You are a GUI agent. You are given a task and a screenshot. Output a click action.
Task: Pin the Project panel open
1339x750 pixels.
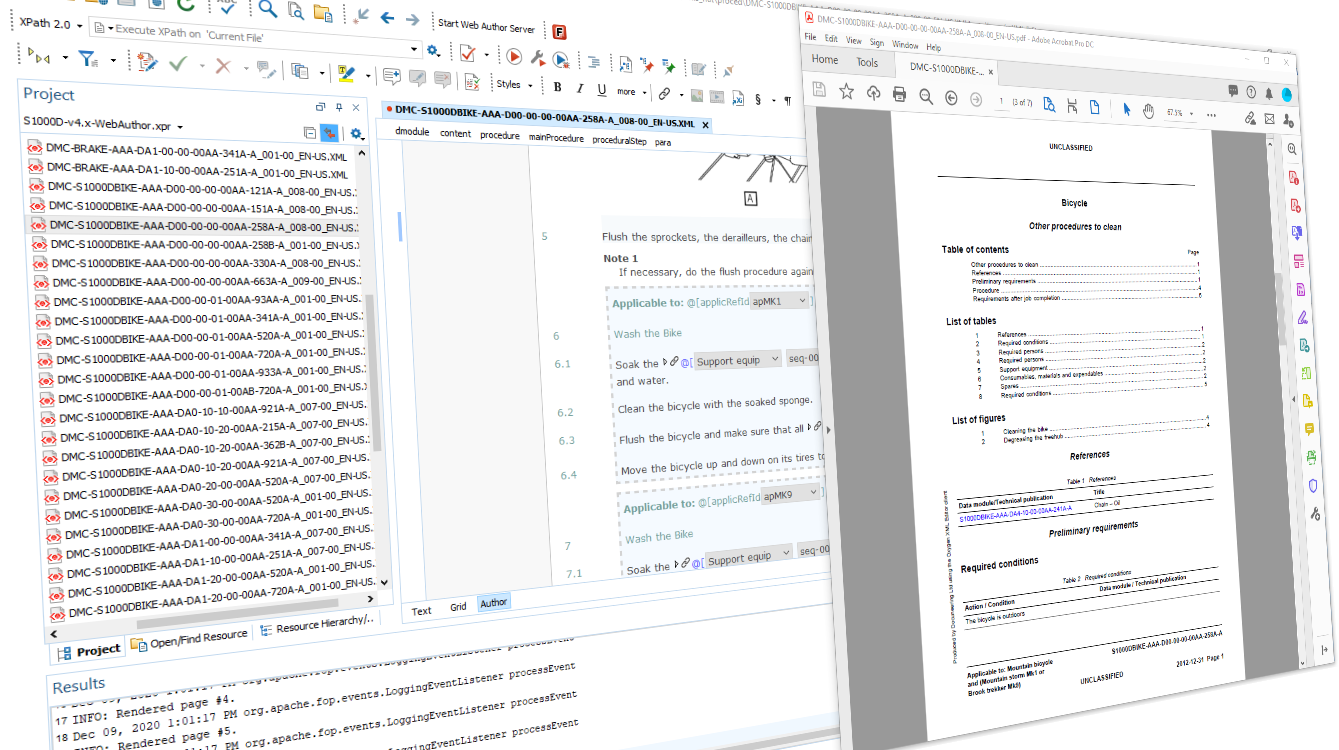[339, 108]
